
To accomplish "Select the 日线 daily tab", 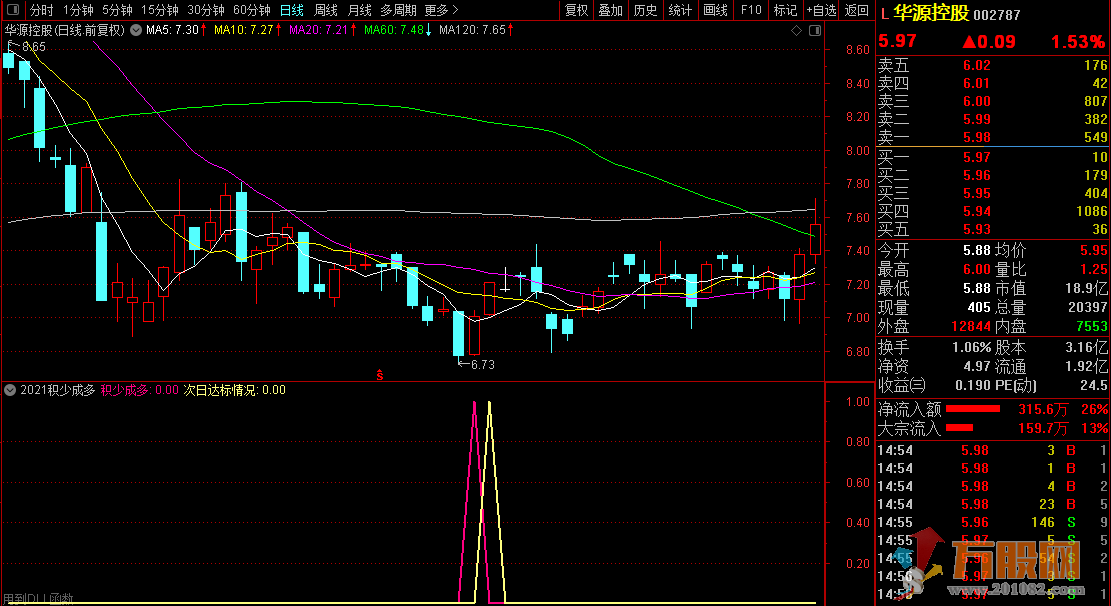I will click(292, 10).
